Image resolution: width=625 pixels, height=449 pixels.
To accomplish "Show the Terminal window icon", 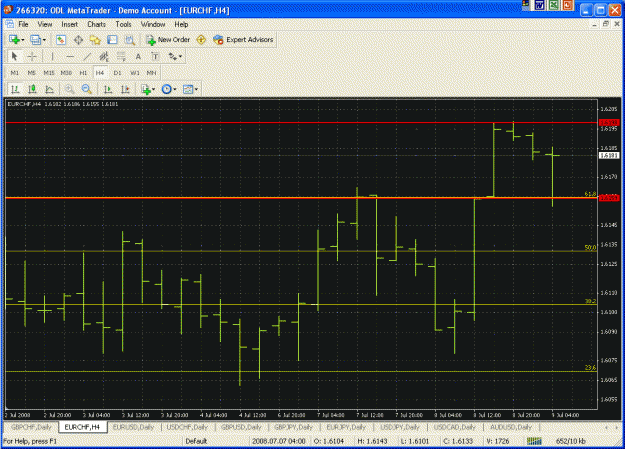I will click(x=112, y=40).
